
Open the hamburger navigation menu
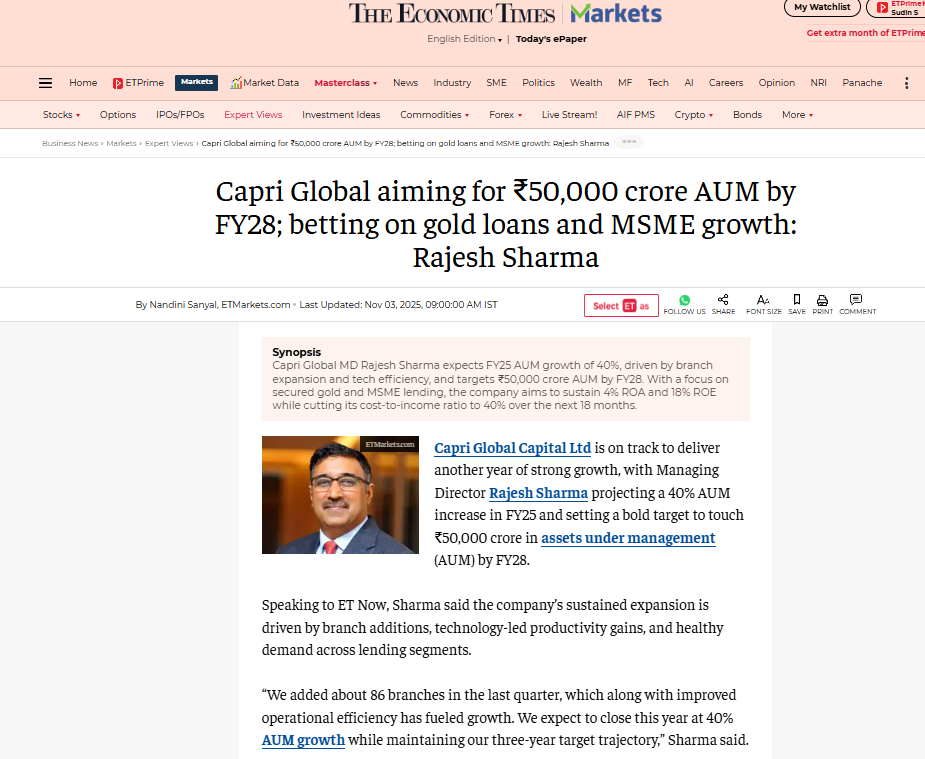coord(45,83)
